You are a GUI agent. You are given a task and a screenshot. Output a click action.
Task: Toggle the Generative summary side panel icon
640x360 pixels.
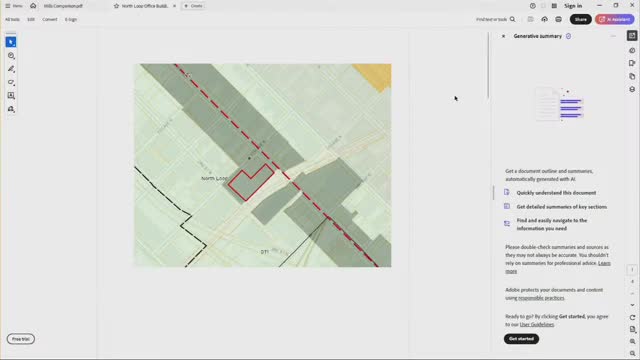point(632,36)
